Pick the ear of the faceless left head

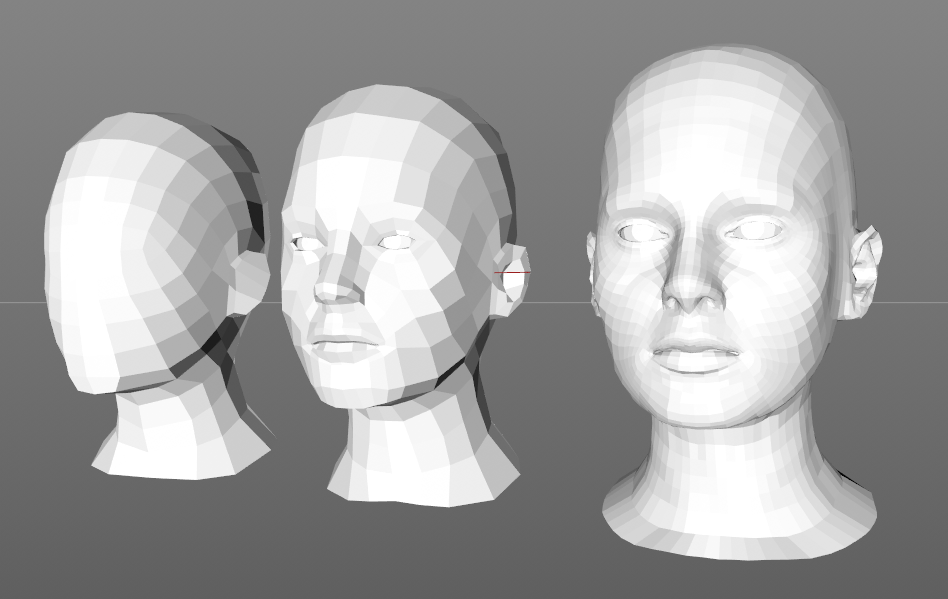tap(250, 280)
